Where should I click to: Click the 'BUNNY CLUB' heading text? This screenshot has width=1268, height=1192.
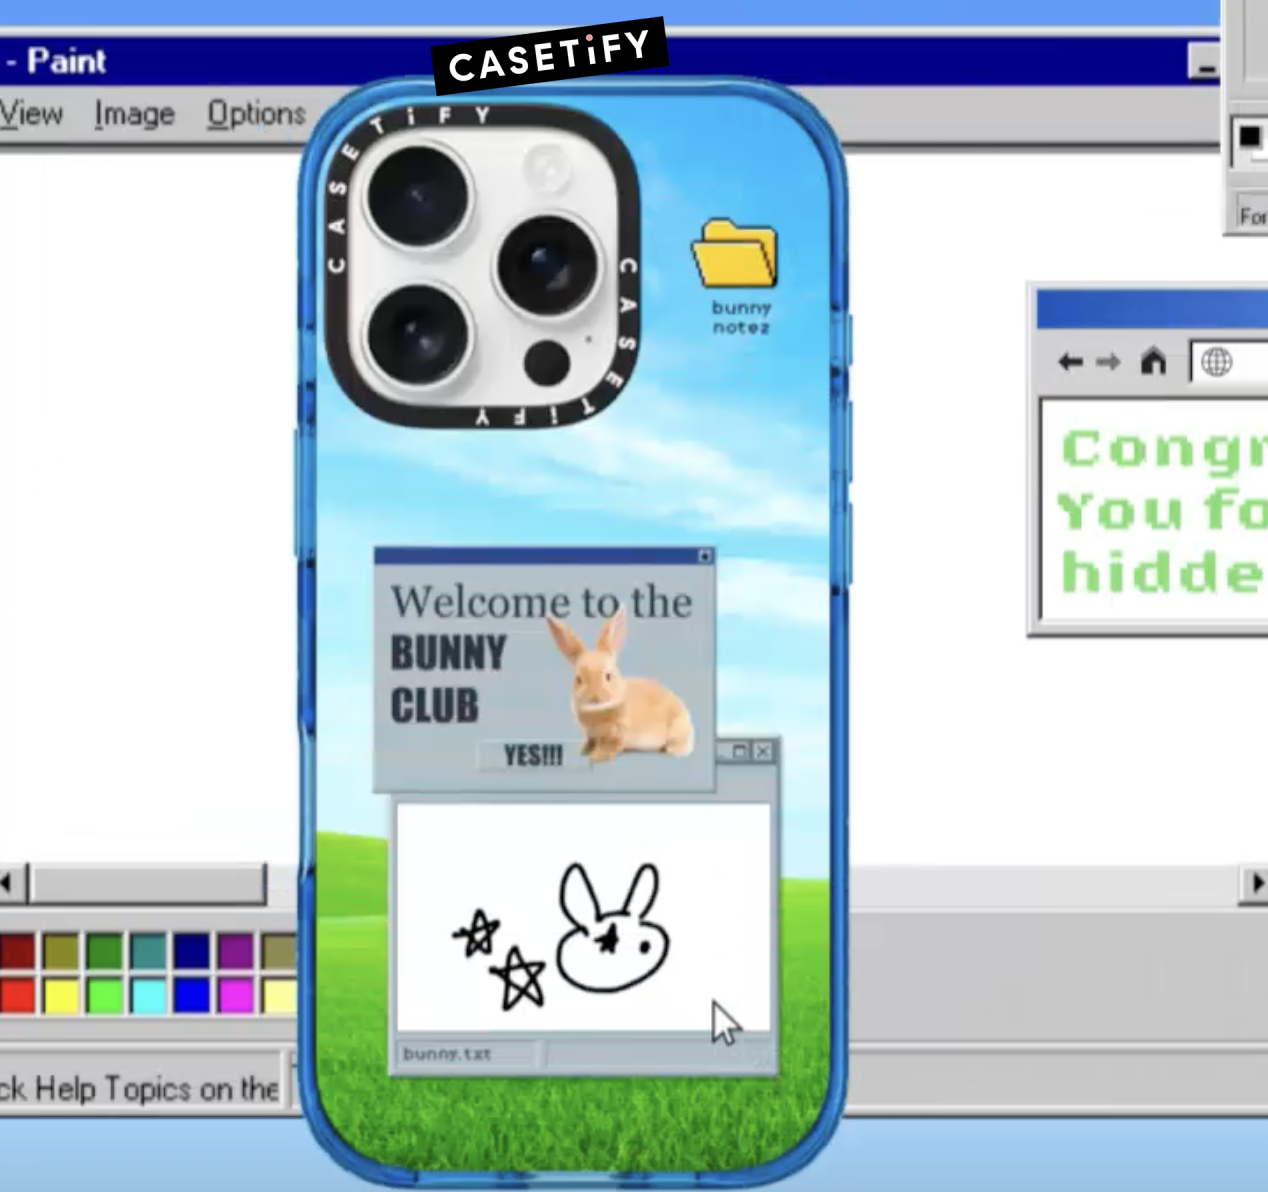click(x=448, y=679)
